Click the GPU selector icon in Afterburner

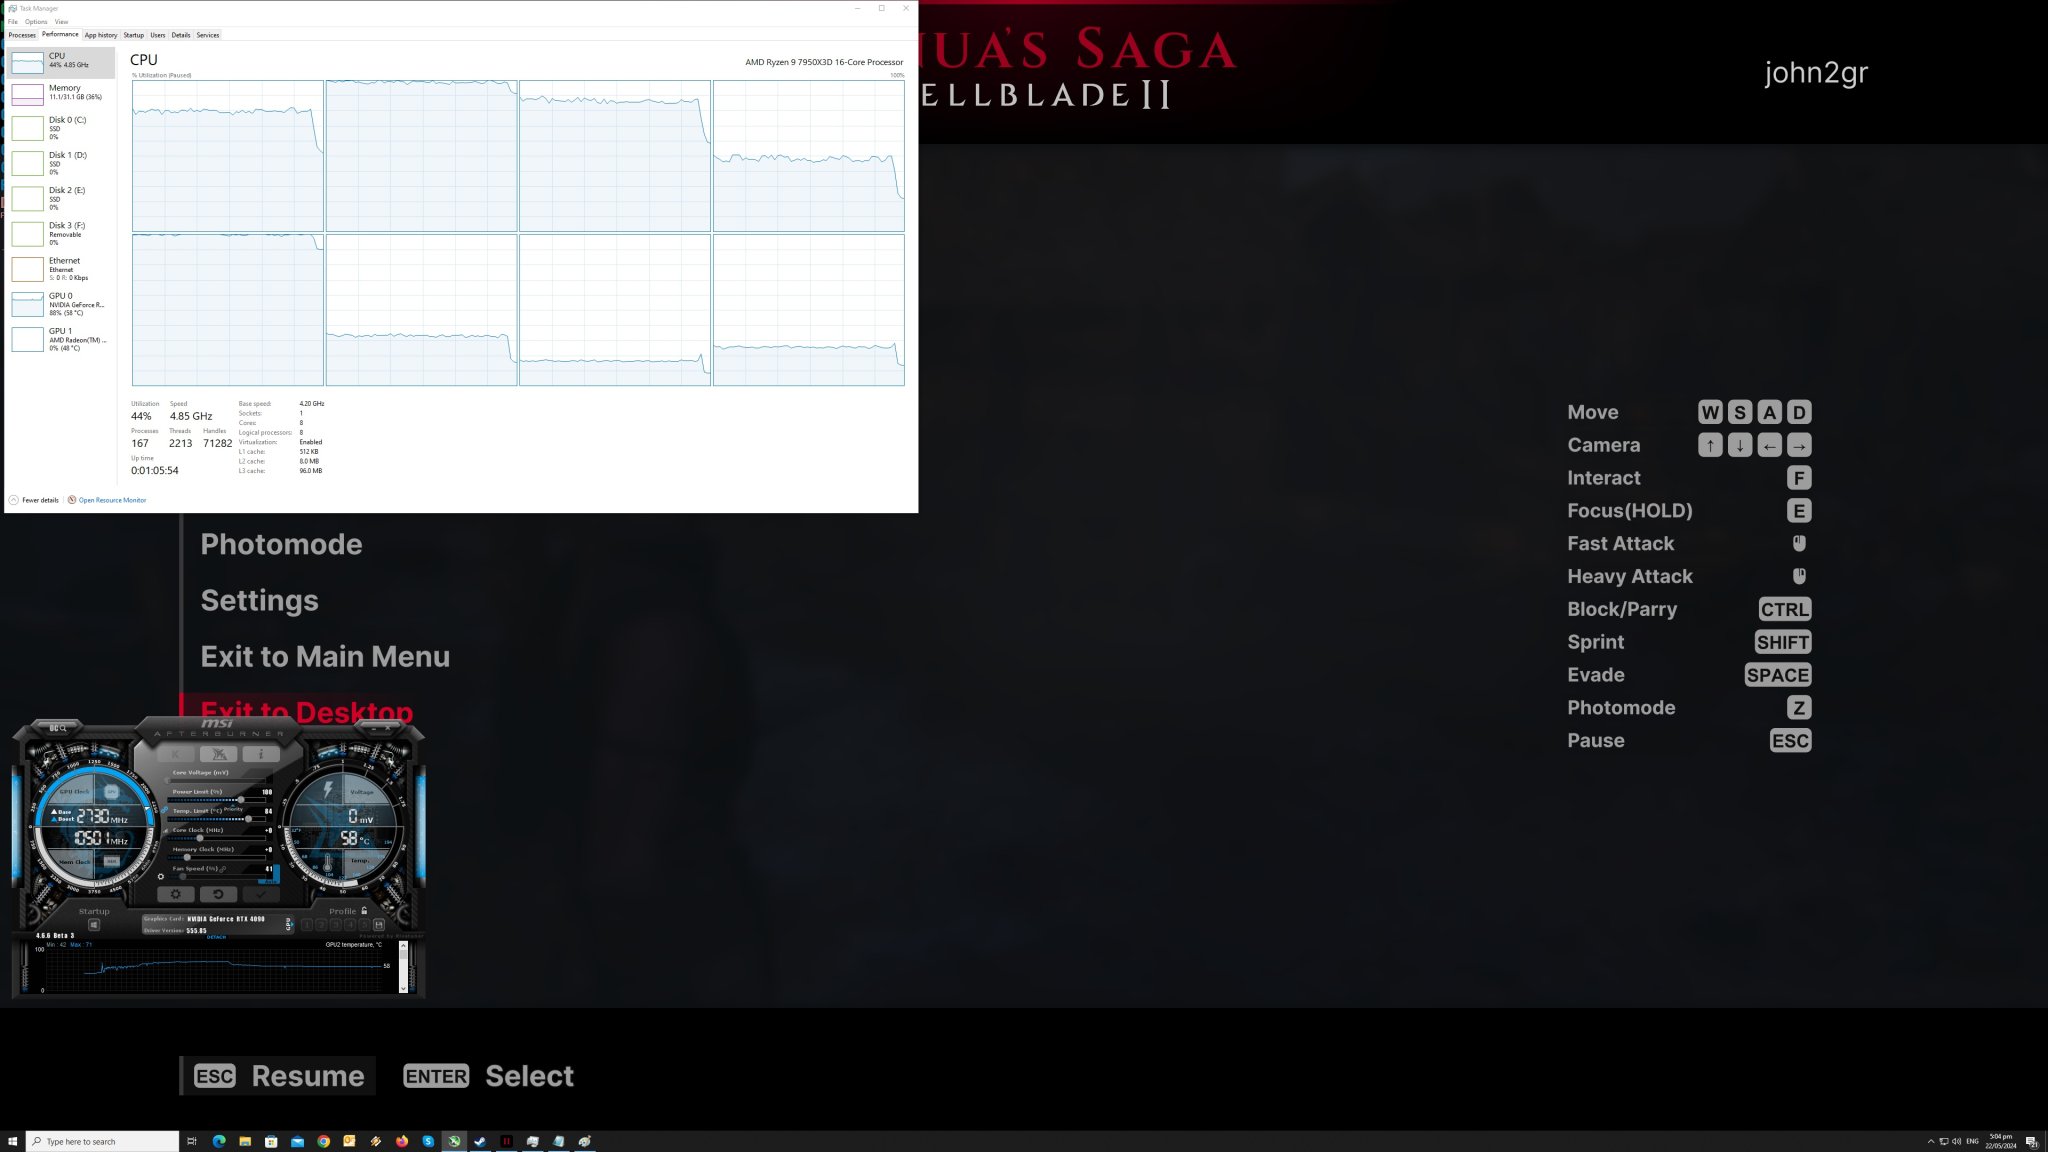[289, 924]
